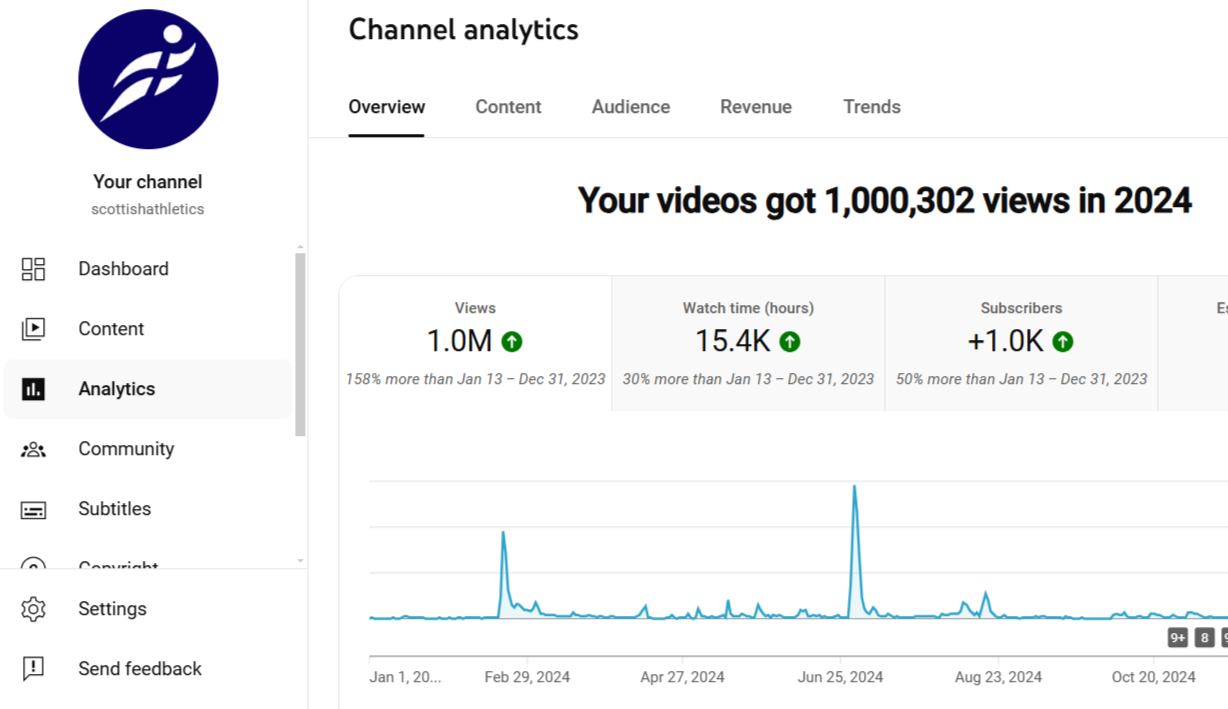The height and width of the screenshot is (709, 1228).
Task: Open Settings via the gear icon
Action: click(33, 609)
